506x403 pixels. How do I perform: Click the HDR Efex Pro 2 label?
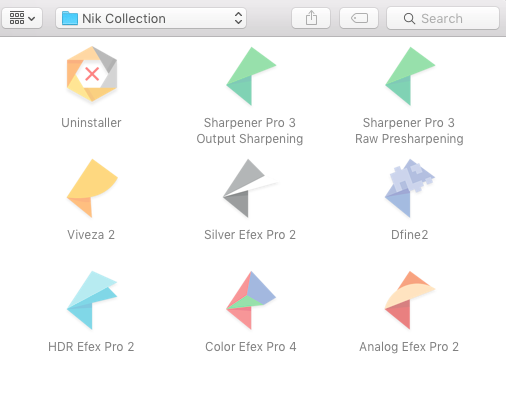tap(91, 347)
